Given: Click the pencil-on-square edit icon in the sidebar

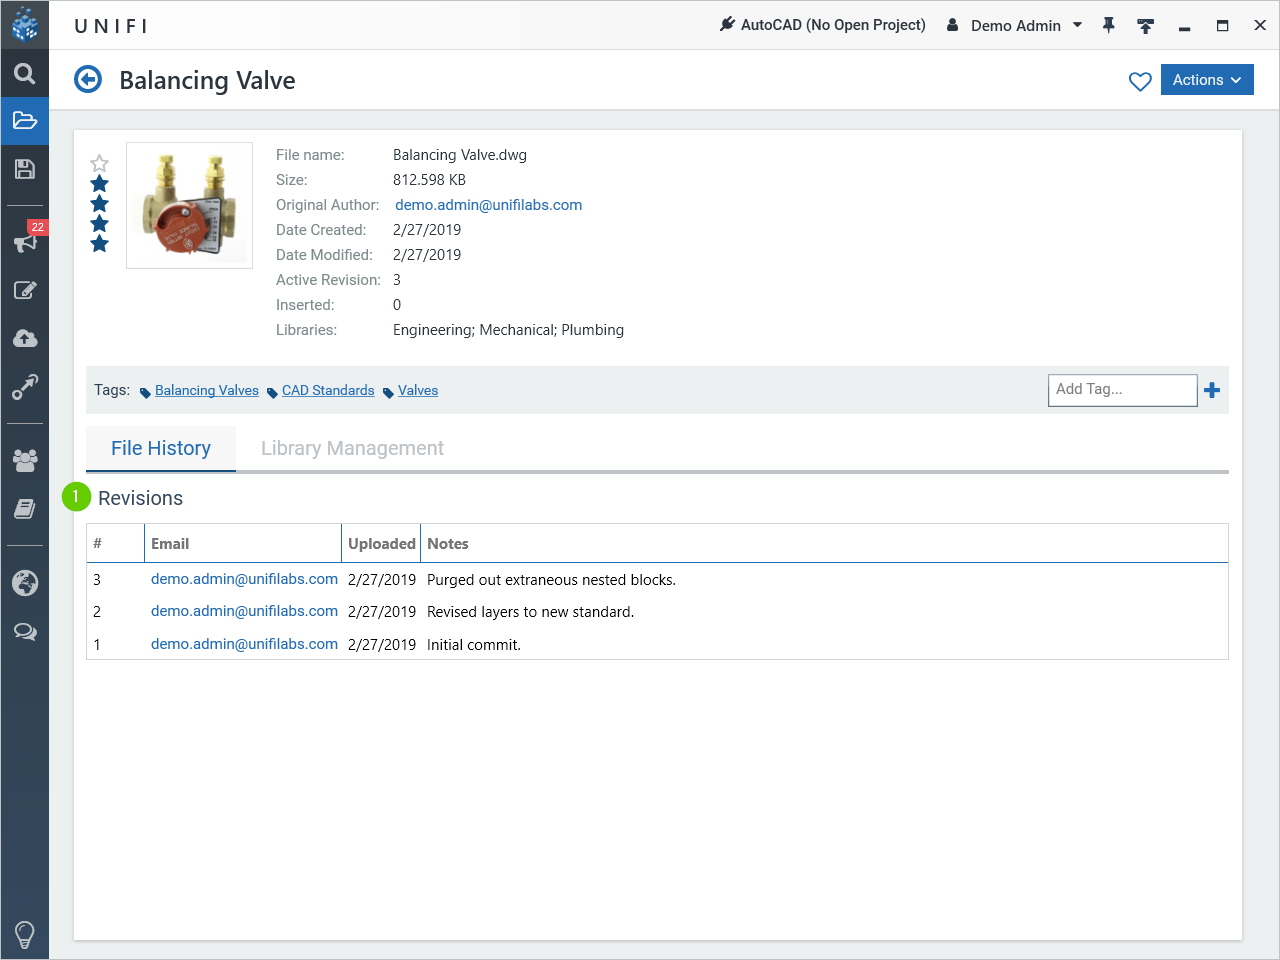Looking at the screenshot, I should pyautogui.click(x=25, y=290).
